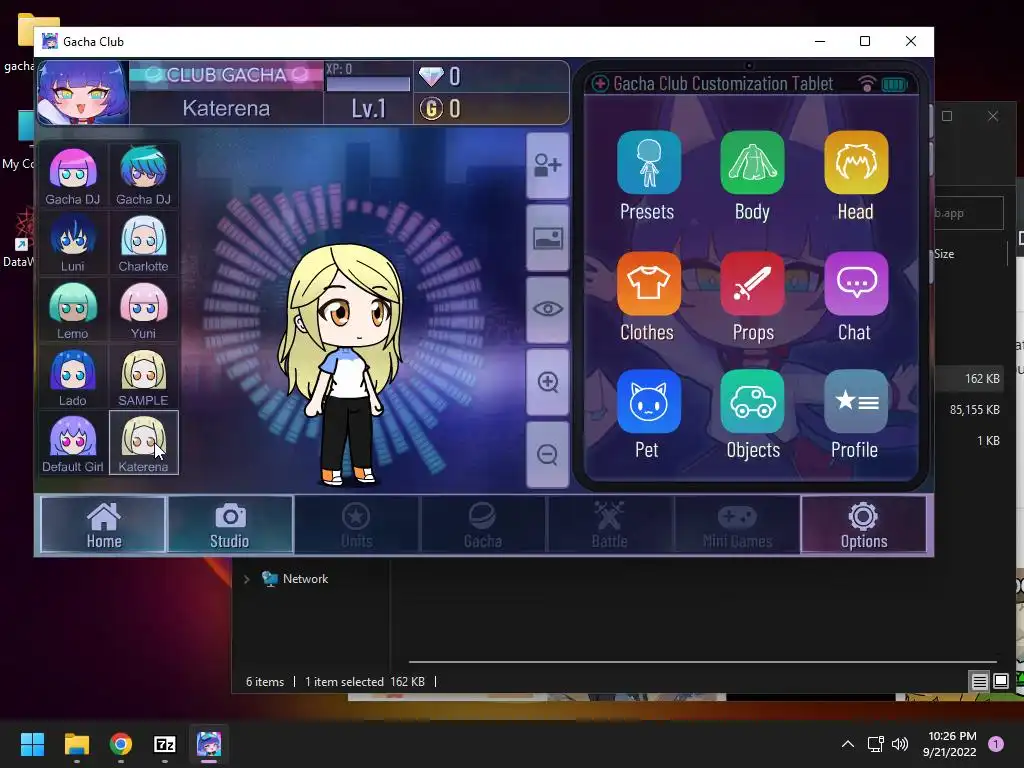
Task: Select the Yuni character slot
Action: (x=144, y=310)
